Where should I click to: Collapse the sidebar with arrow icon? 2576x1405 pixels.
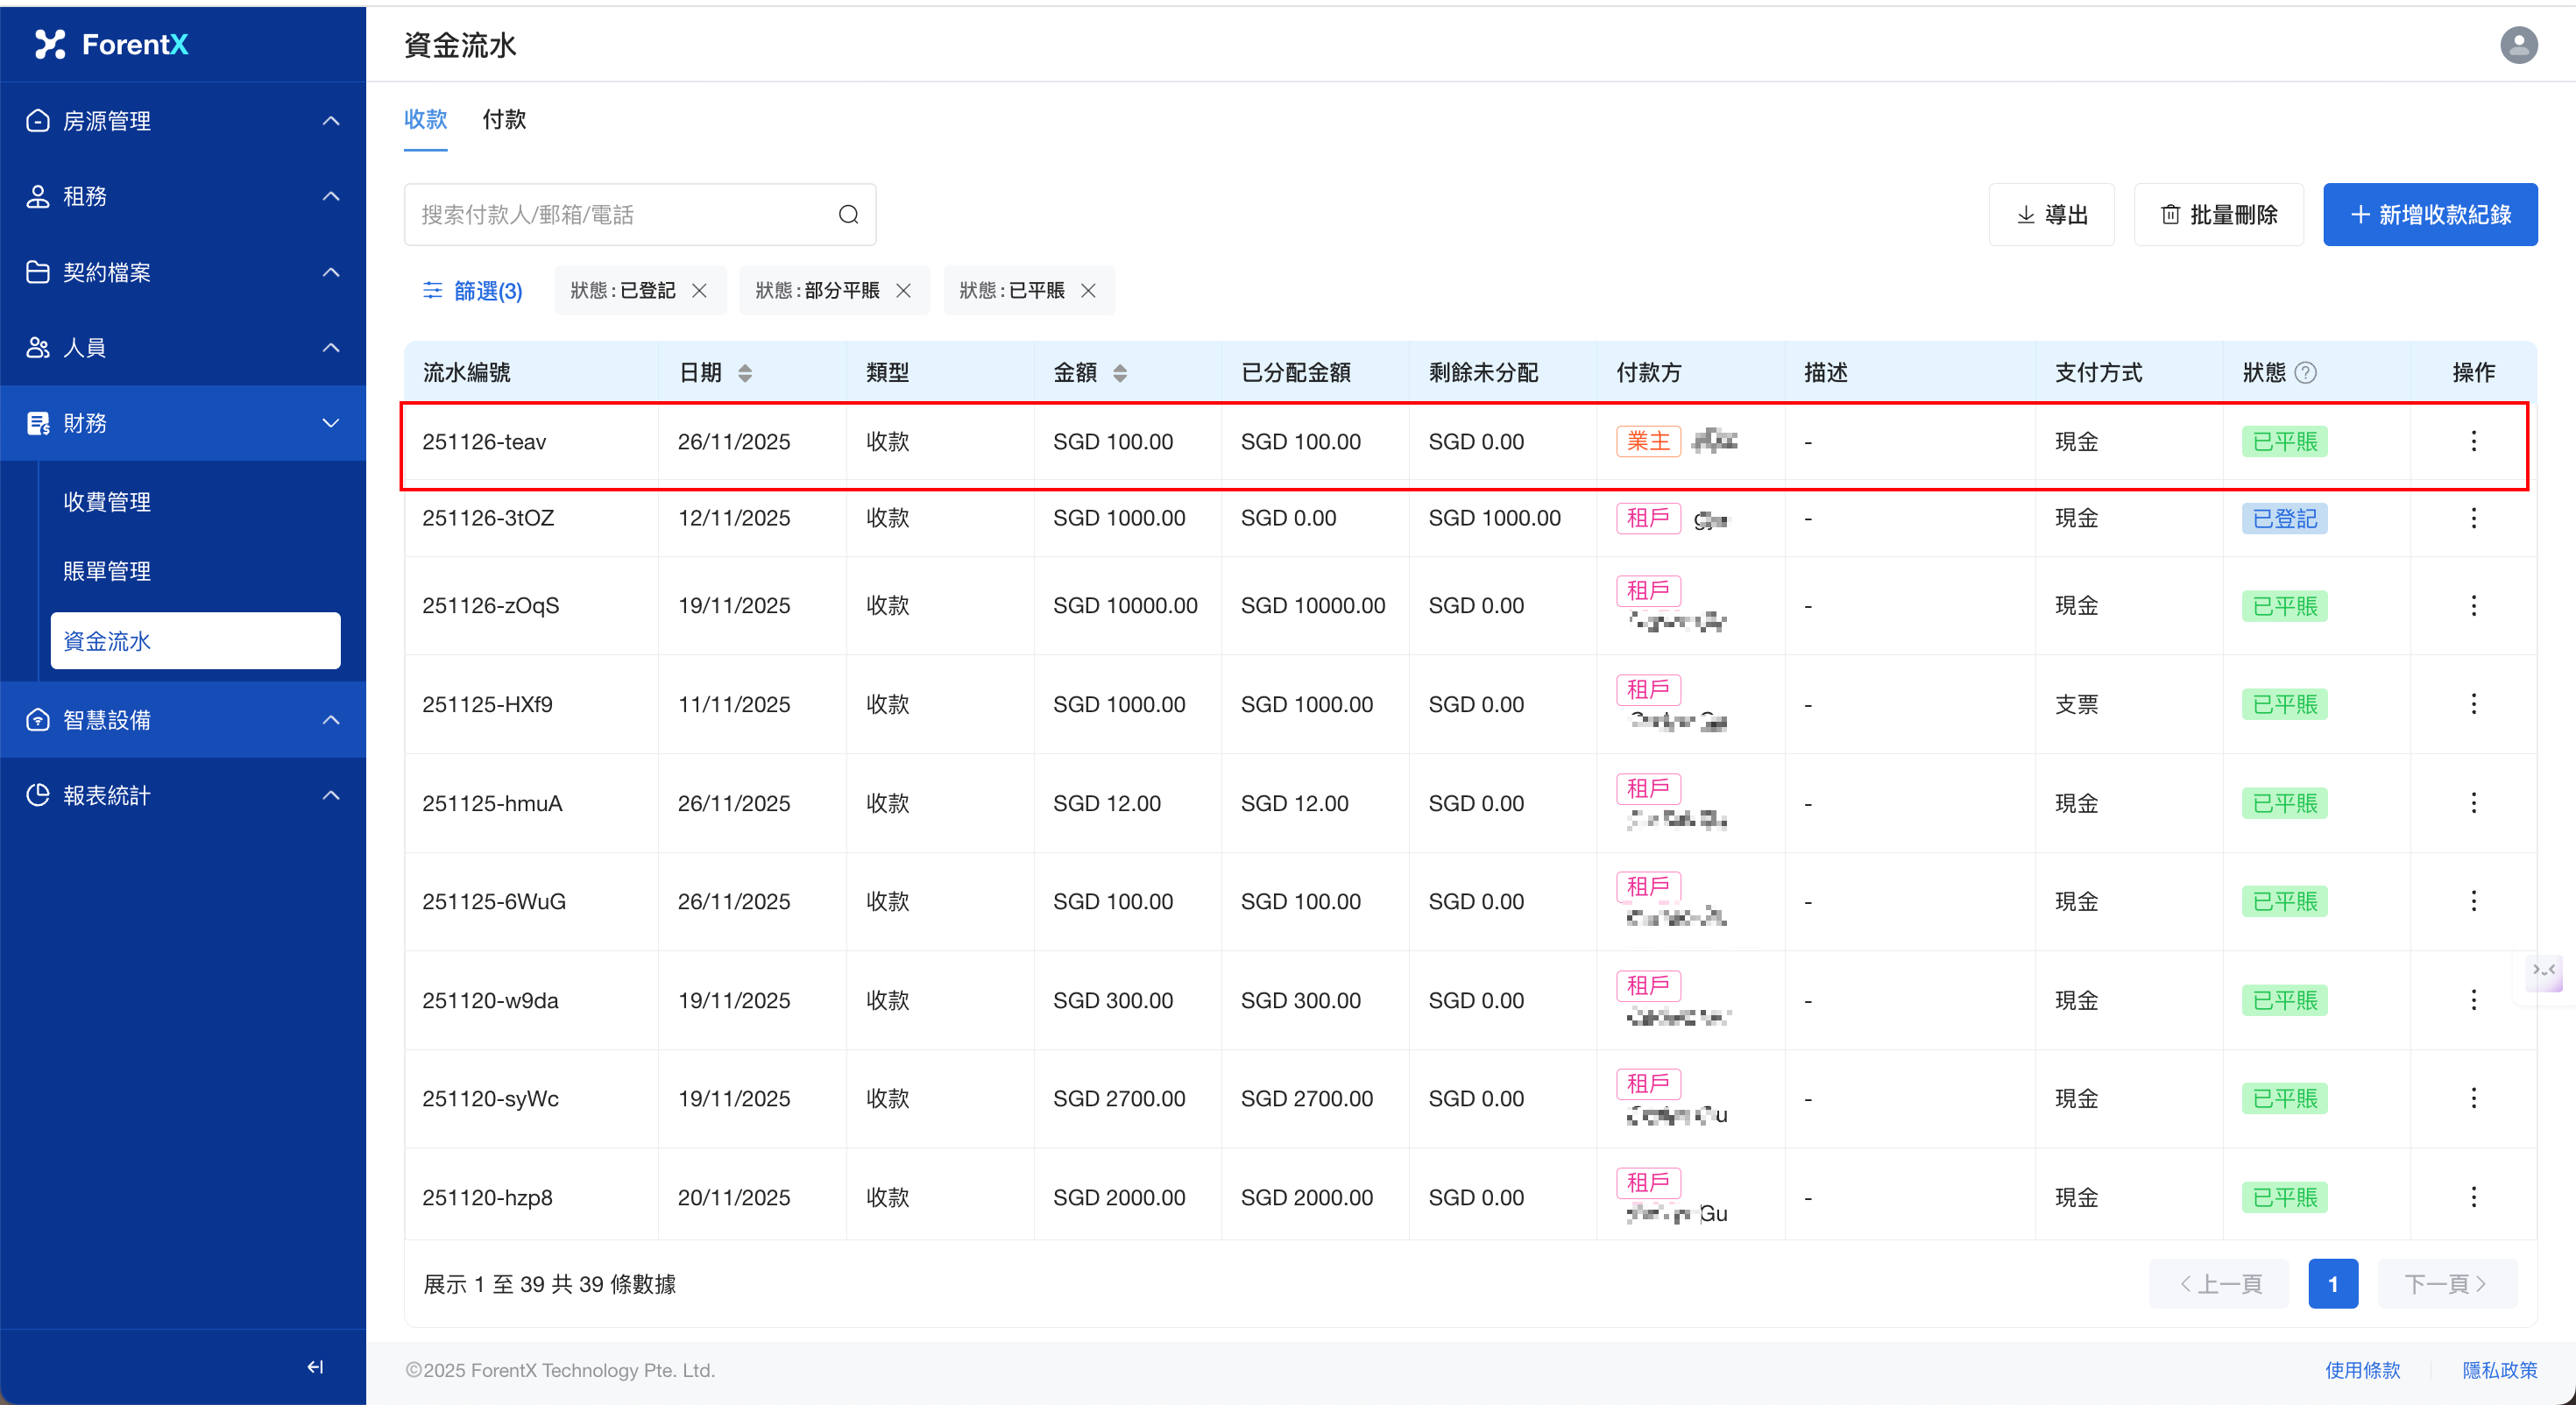315,1366
